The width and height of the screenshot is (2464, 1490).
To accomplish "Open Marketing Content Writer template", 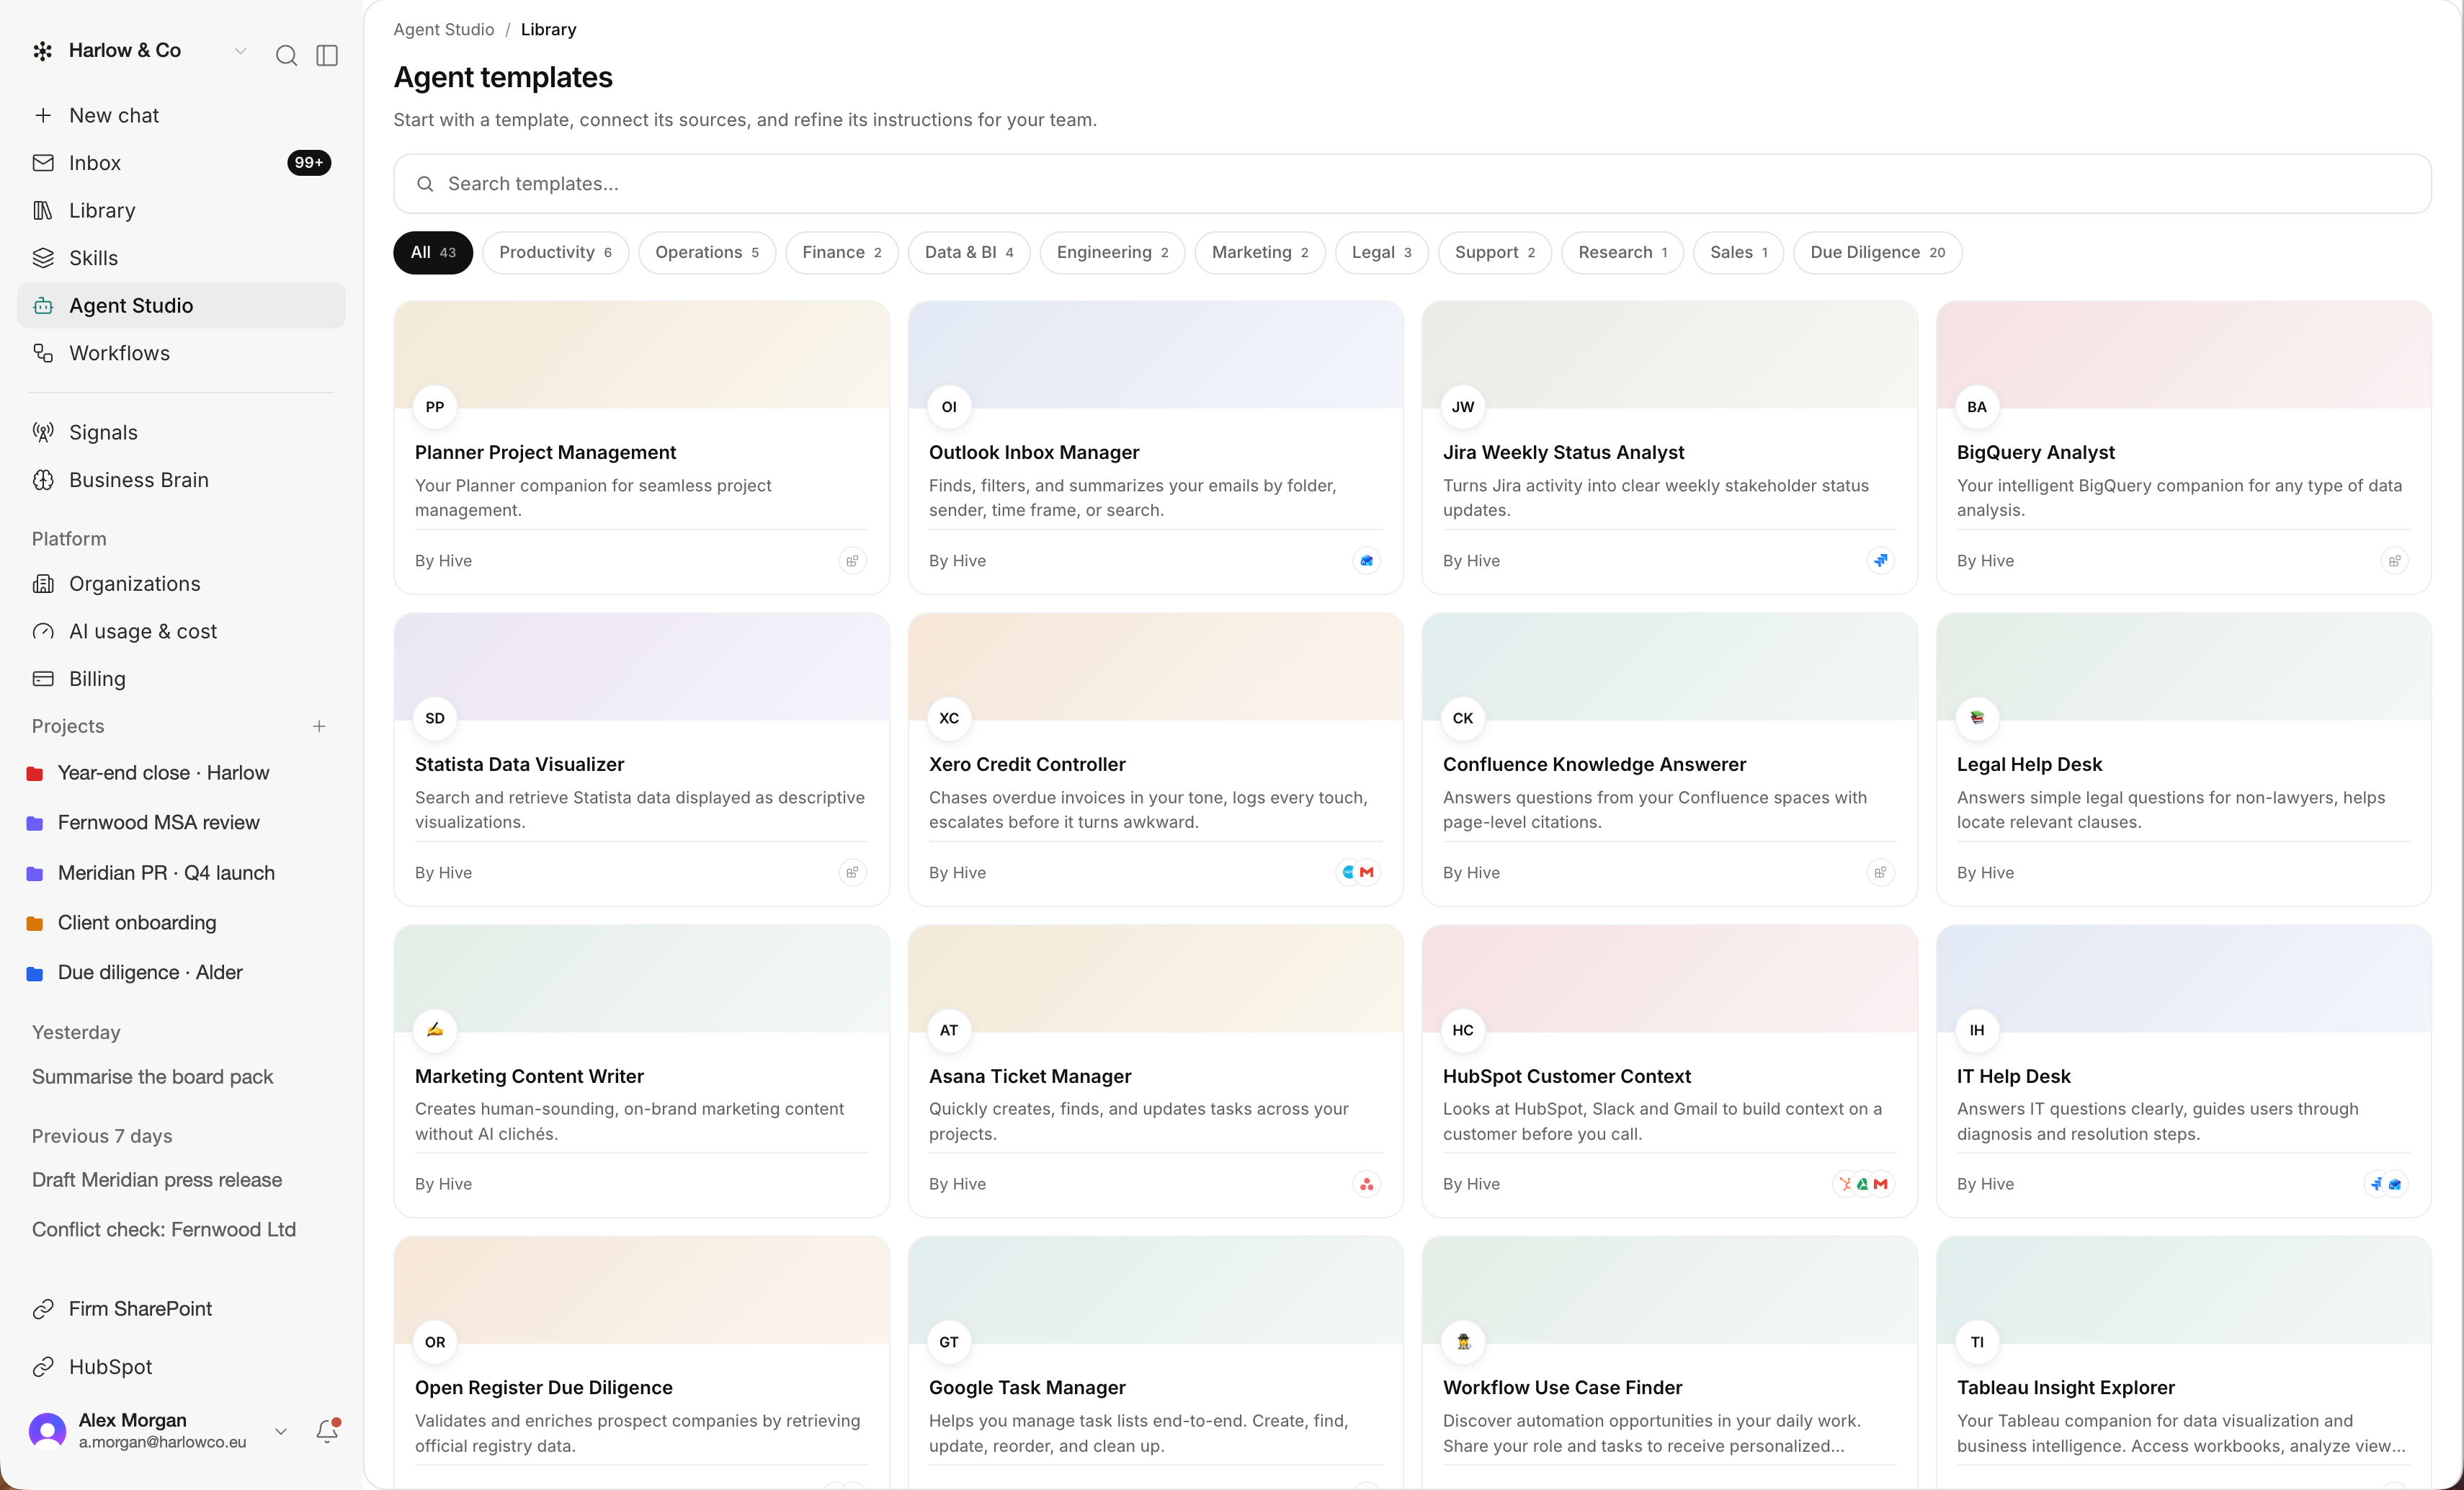I will click(641, 1071).
